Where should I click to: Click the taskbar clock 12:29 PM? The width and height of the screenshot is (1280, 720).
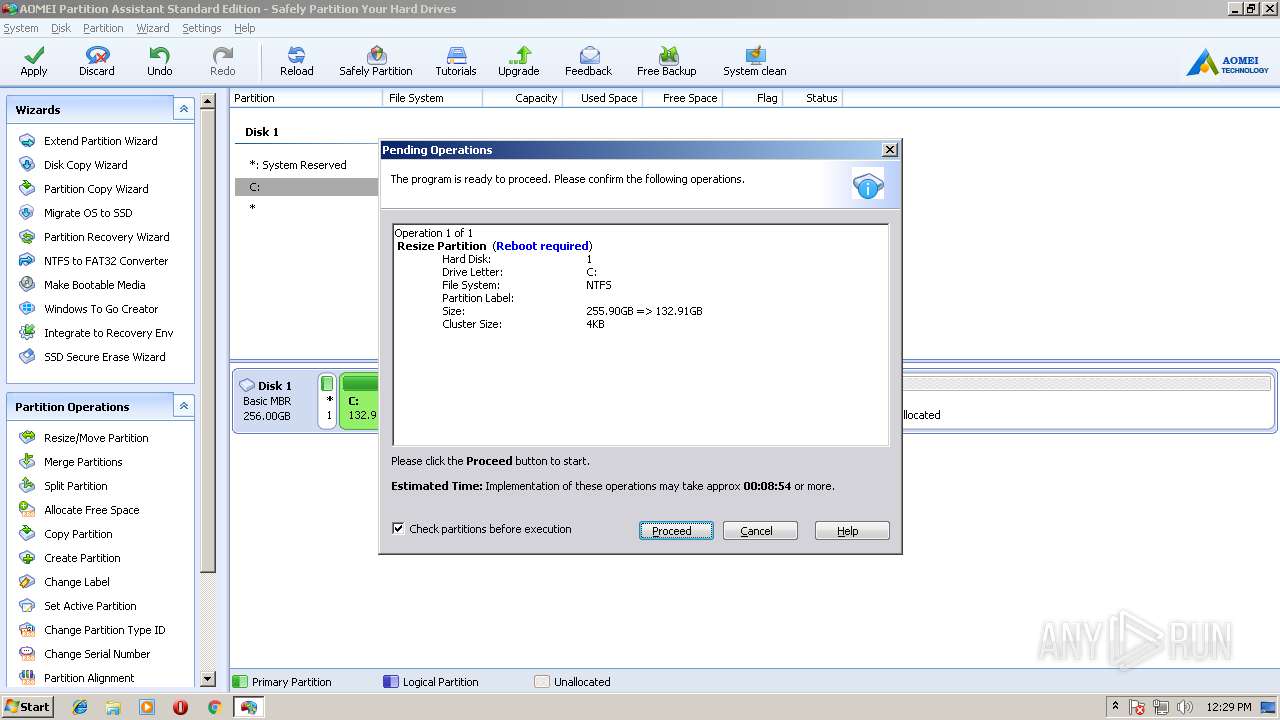click(x=1229, y=707)
